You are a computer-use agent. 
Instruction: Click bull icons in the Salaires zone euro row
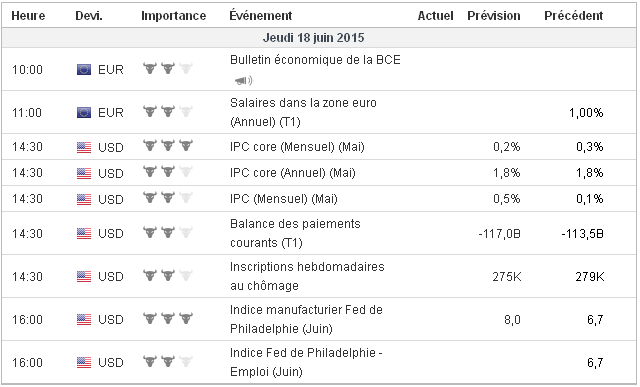[168, 111]
